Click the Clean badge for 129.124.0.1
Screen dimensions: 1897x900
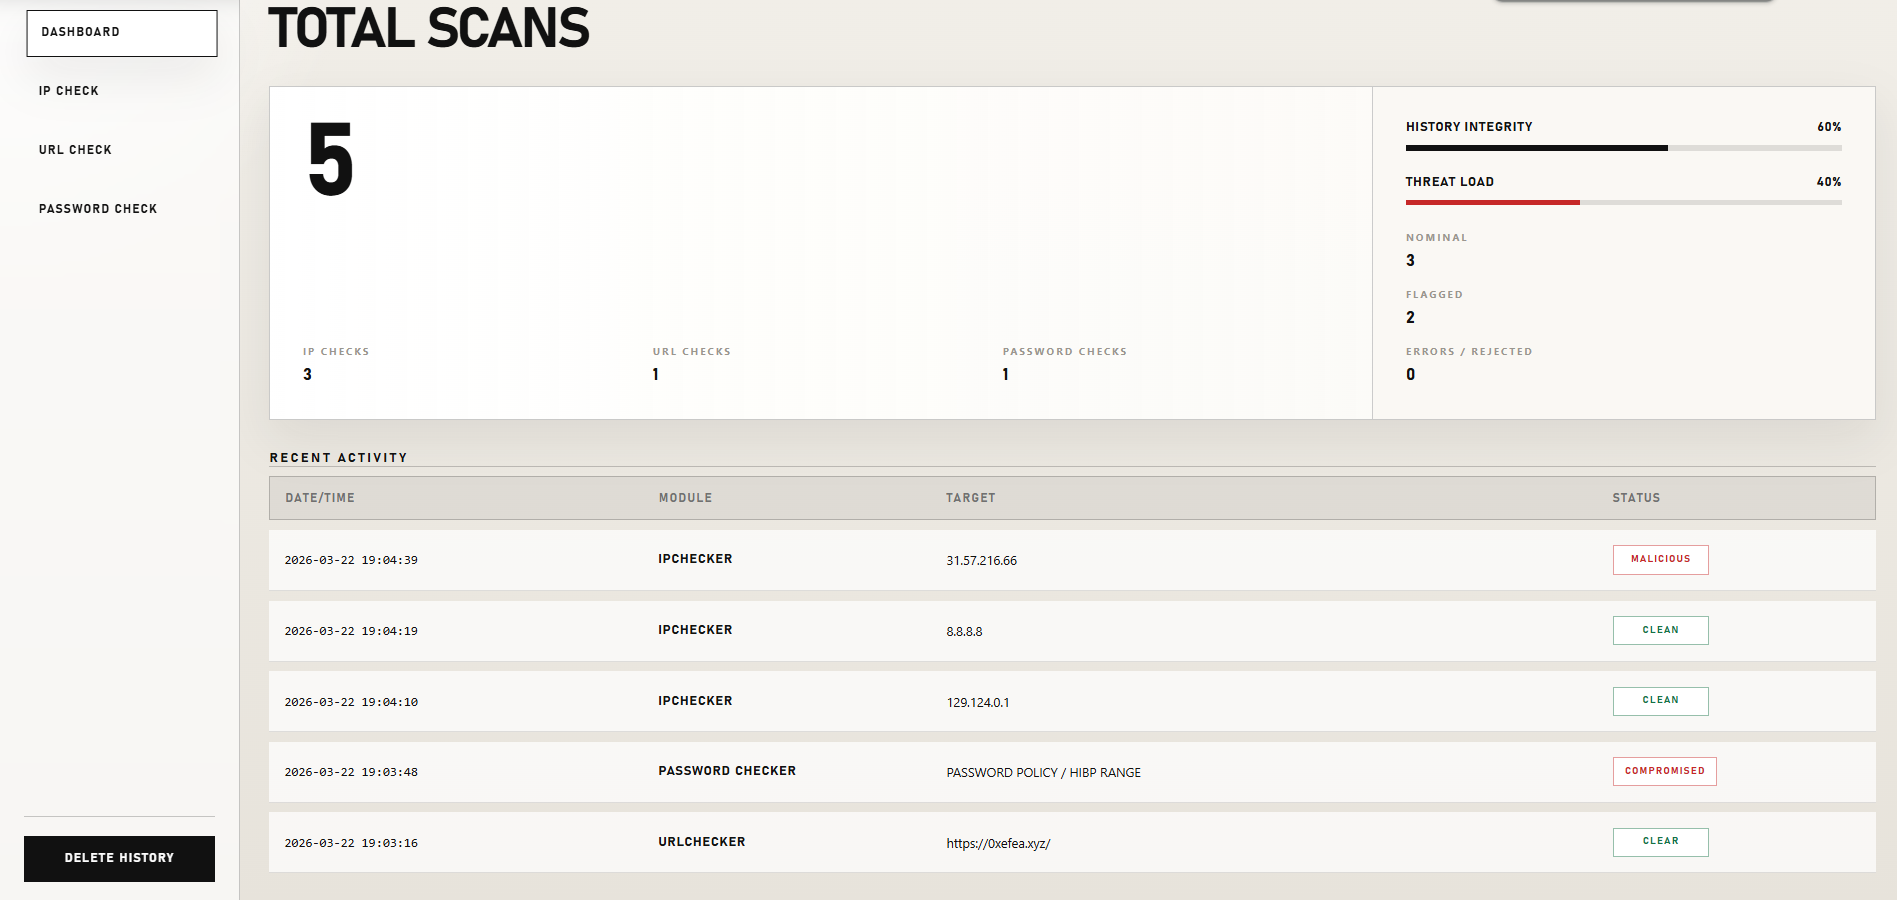coord(1660,701)
